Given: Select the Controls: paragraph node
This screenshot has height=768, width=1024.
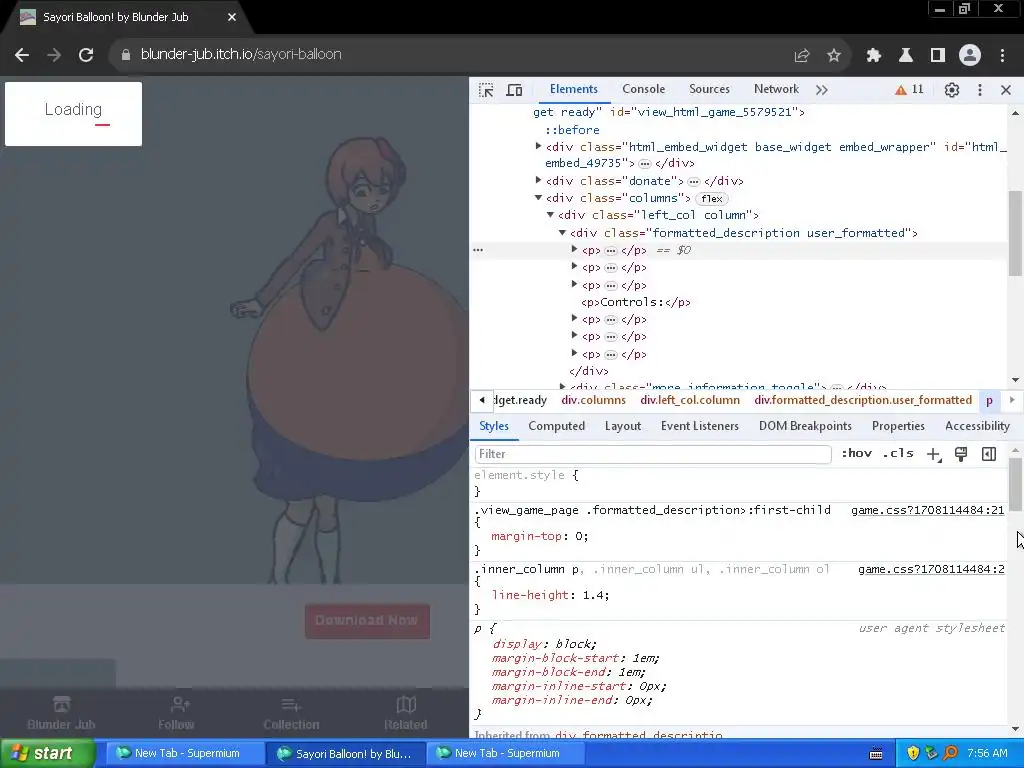Looking at the screenshot, I should pos(635,302).
